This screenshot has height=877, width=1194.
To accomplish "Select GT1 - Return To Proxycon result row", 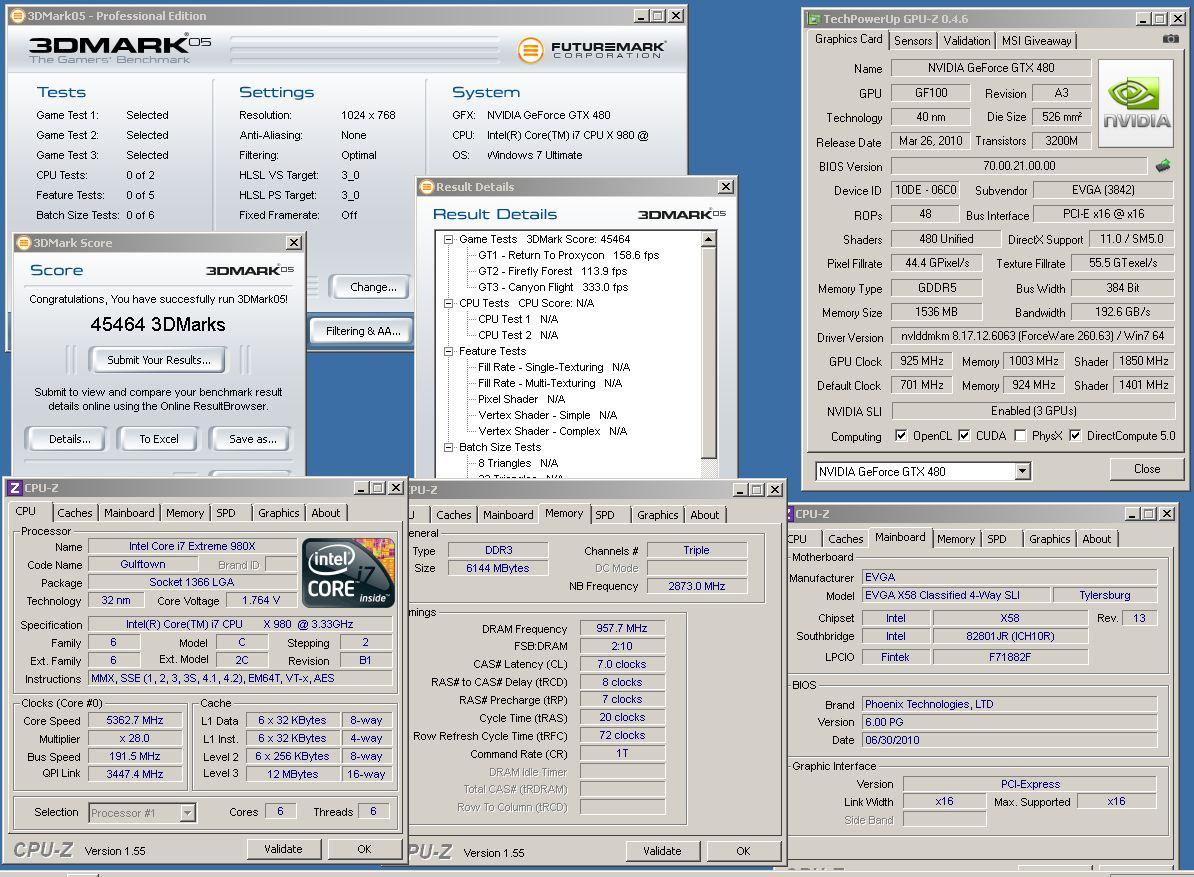I will pyautogui.click(x=568, y=255).
